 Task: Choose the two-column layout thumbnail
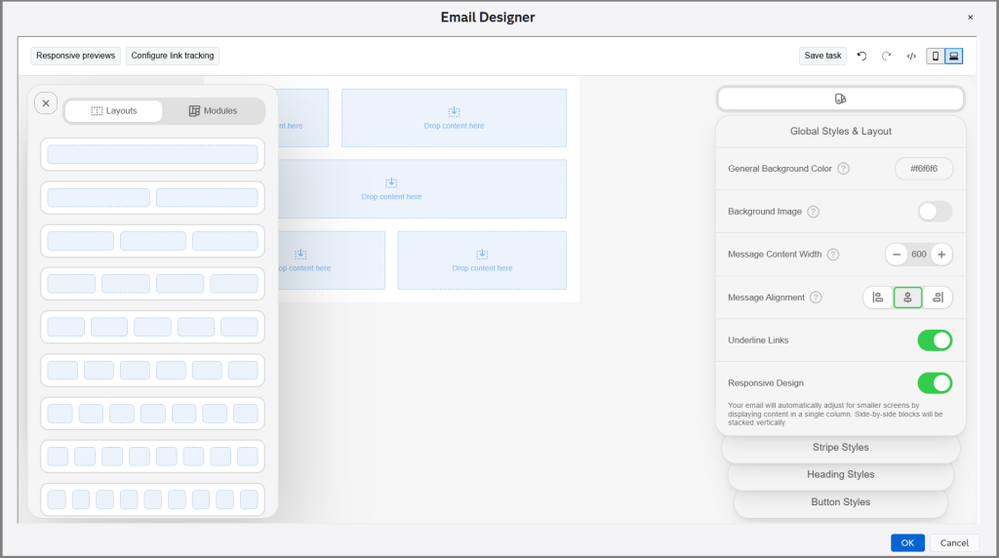point(152,197)
